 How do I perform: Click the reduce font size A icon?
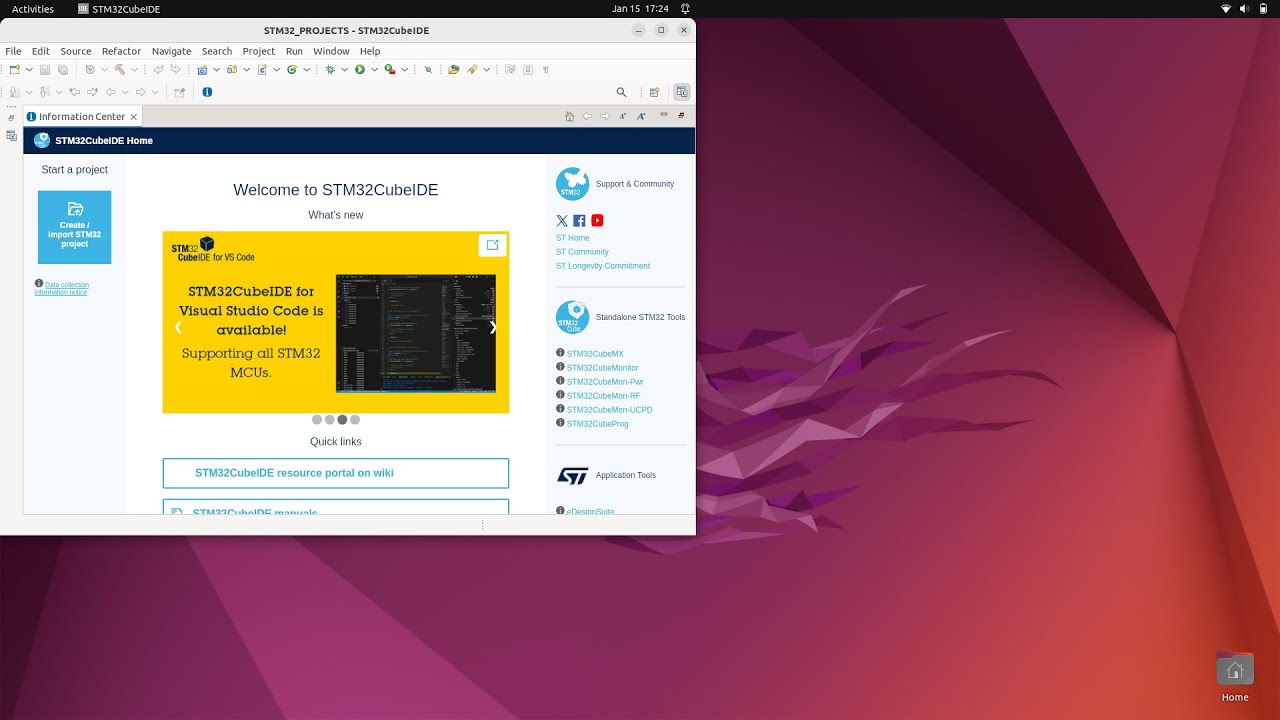(x=622, y=116)
